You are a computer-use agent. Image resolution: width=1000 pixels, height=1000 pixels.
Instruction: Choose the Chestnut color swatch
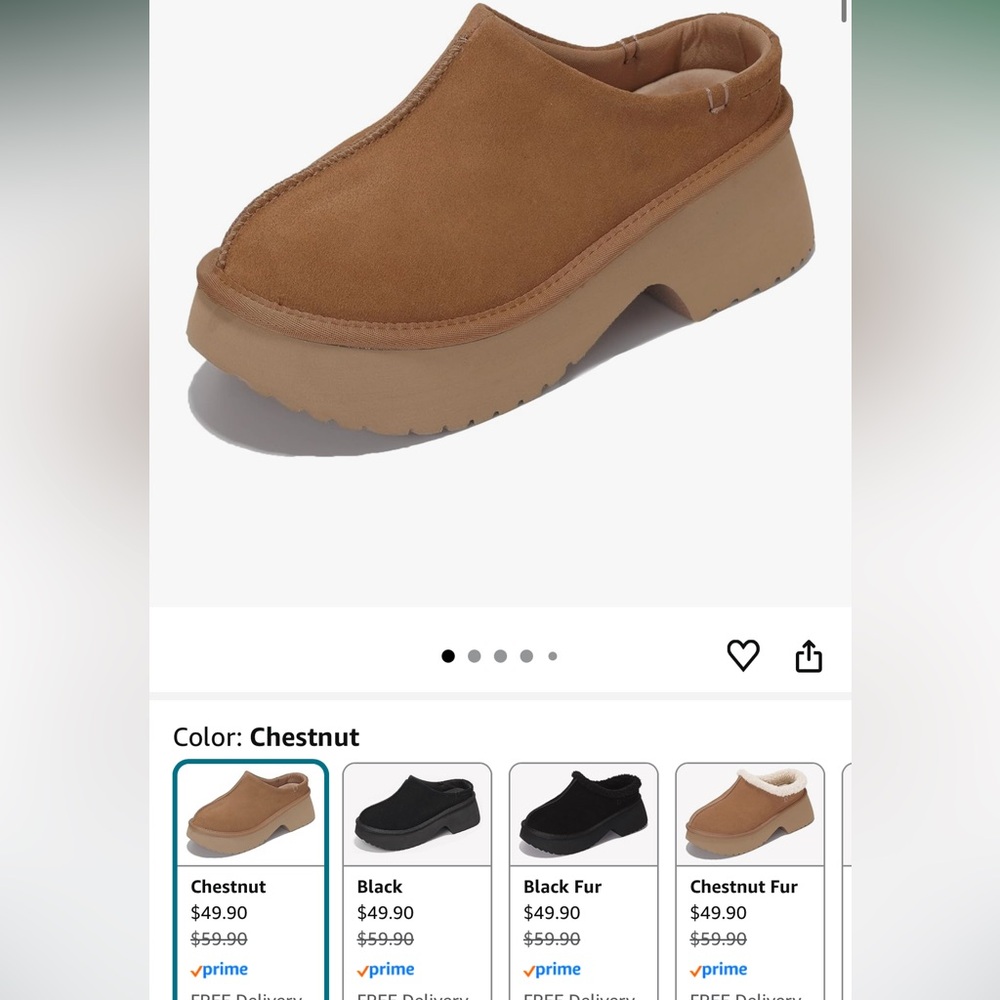coord(251,880)
